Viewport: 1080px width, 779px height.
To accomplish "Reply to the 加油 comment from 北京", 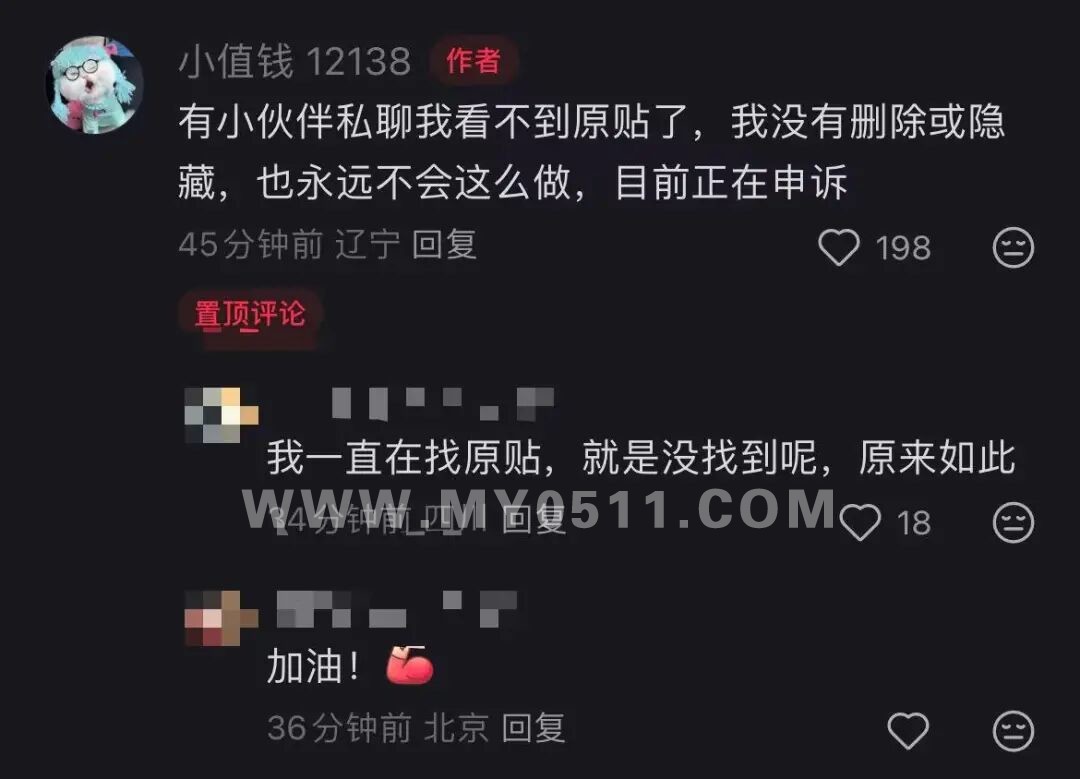I will [534, 728].
